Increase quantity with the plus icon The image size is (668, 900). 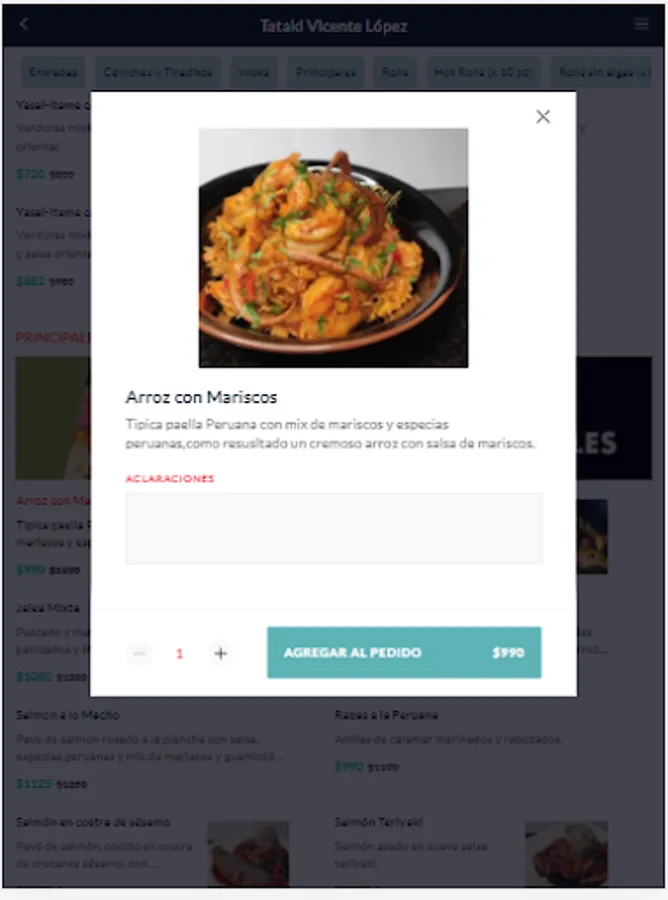tap(220, 653)
